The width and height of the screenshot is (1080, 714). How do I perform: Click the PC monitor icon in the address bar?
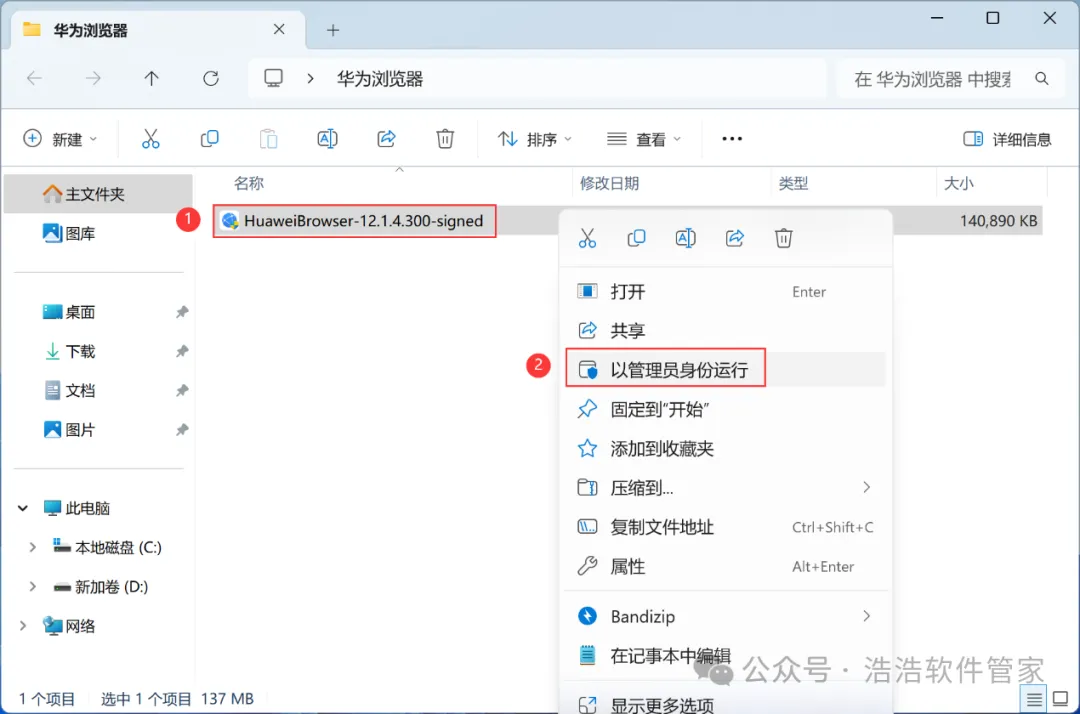(x=273, y=78)
